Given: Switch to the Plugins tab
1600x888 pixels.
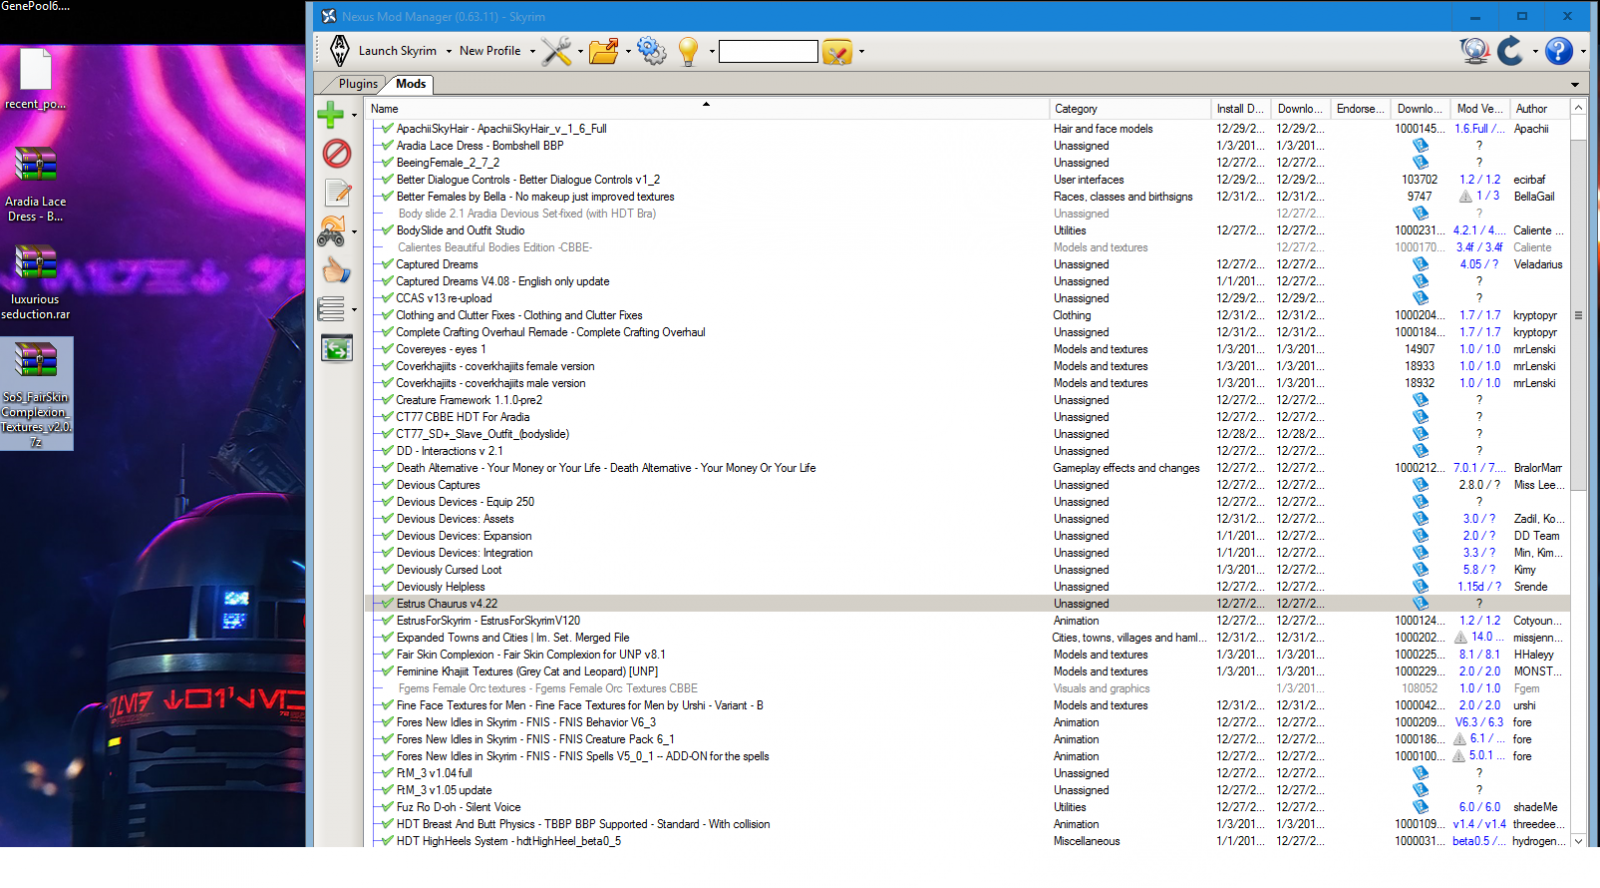Looking at the screenshot, I should 358,84.
